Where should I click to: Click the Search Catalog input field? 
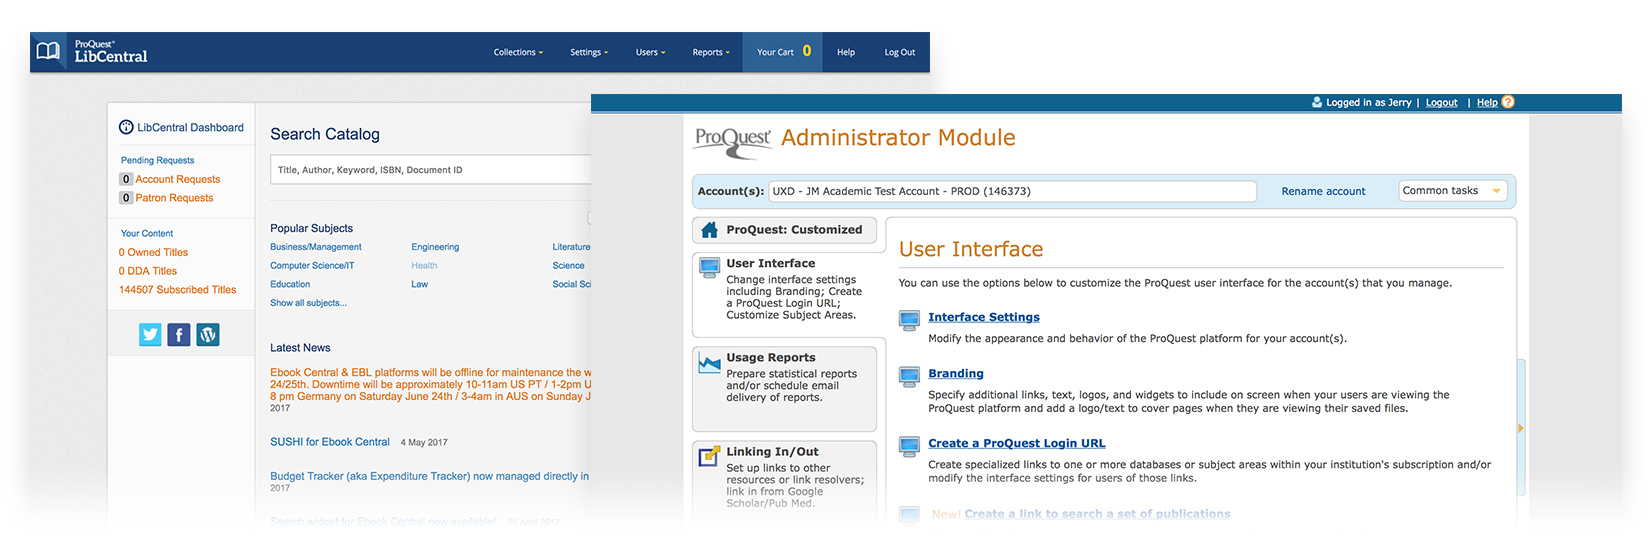432,169
